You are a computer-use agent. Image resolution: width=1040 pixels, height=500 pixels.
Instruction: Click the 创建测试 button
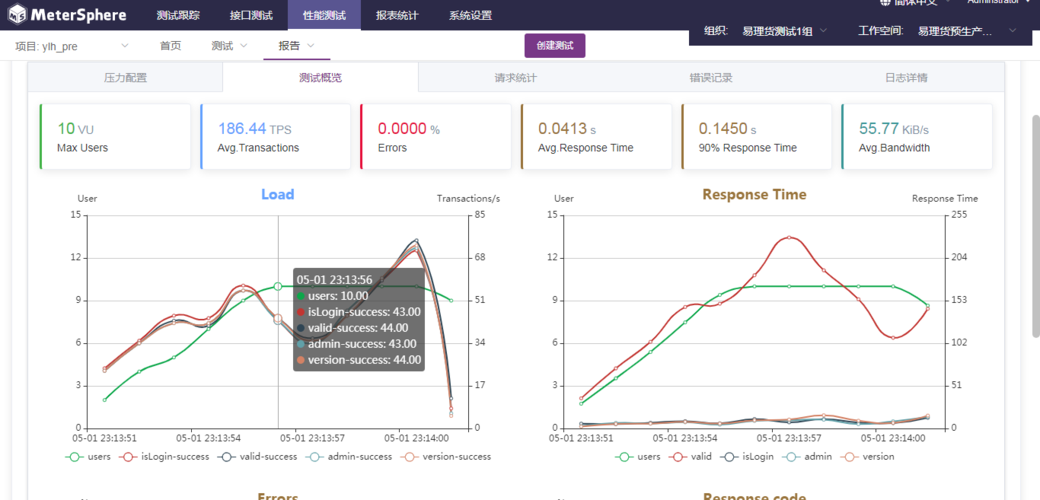click(555, 46)
